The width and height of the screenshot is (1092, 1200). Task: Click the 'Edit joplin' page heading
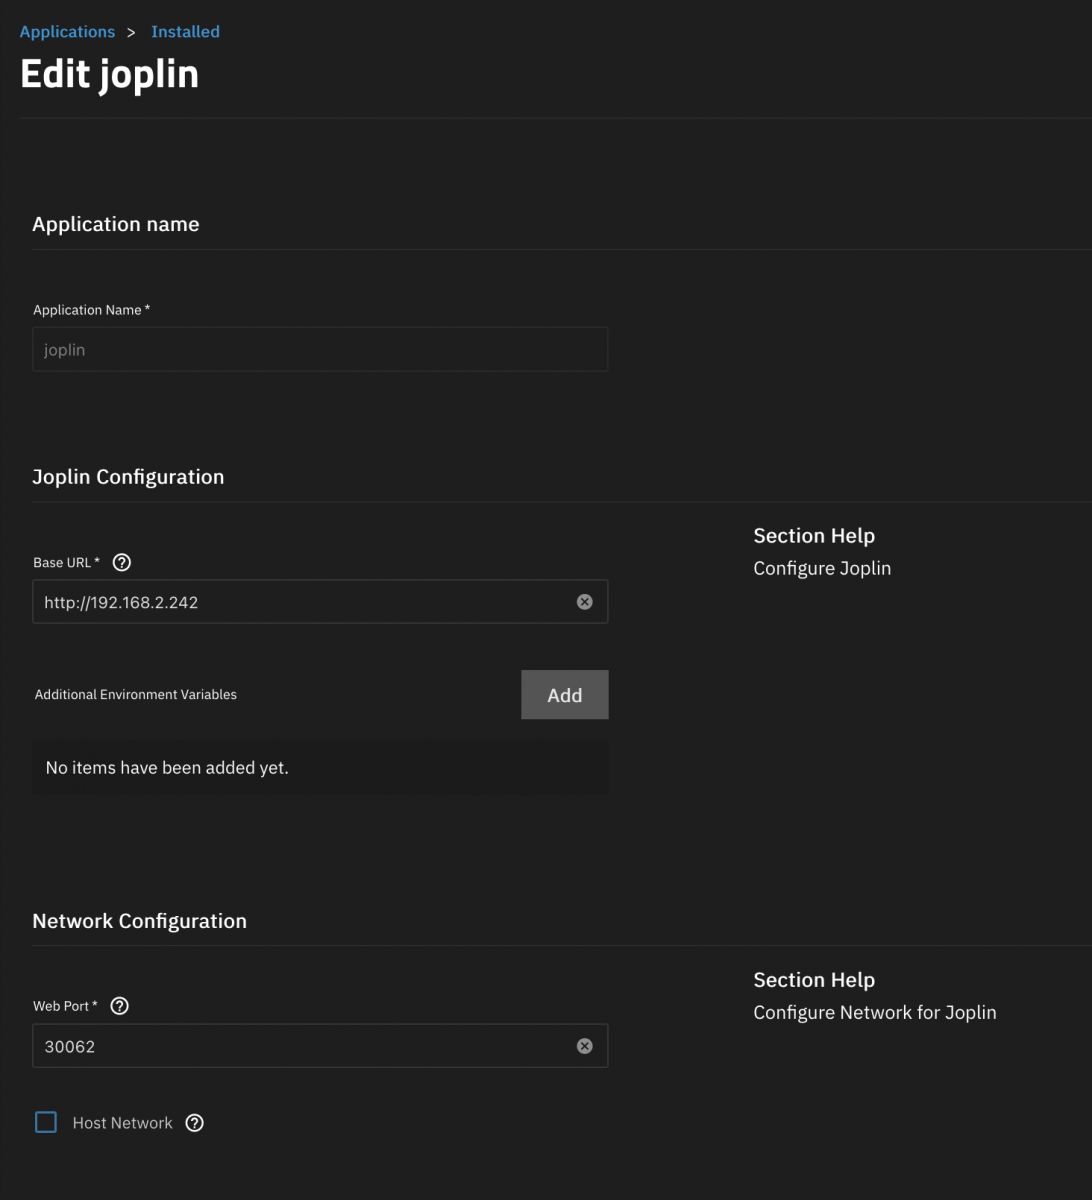(x=110, y=75)
